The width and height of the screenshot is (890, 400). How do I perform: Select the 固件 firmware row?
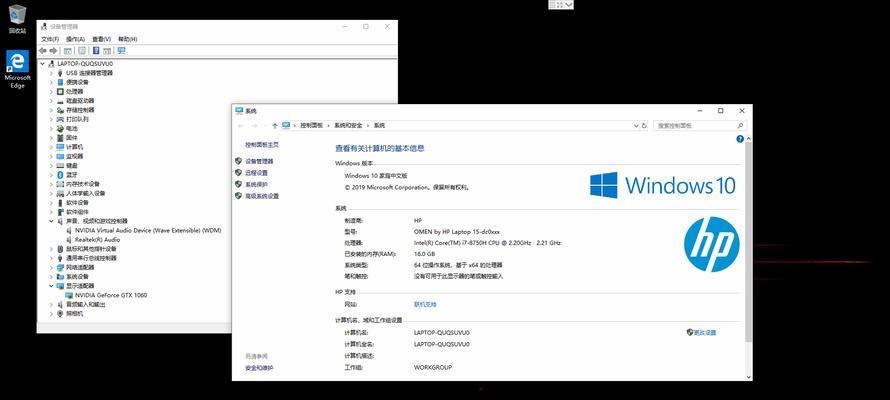[72, 137]
